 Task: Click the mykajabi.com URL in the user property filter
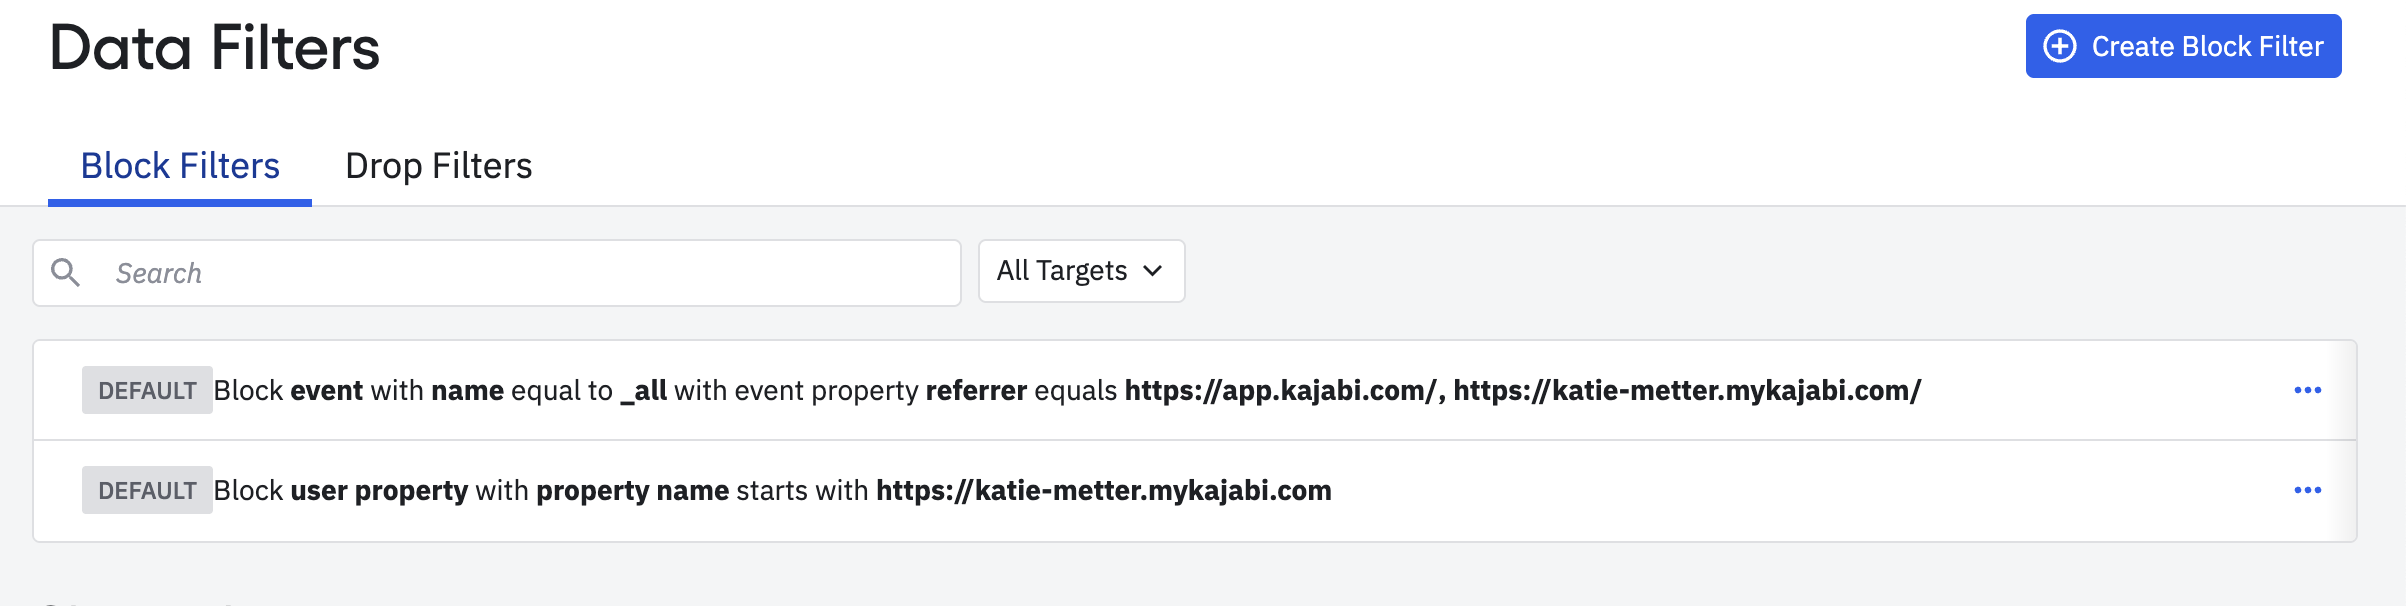[x=1104, y=491]
